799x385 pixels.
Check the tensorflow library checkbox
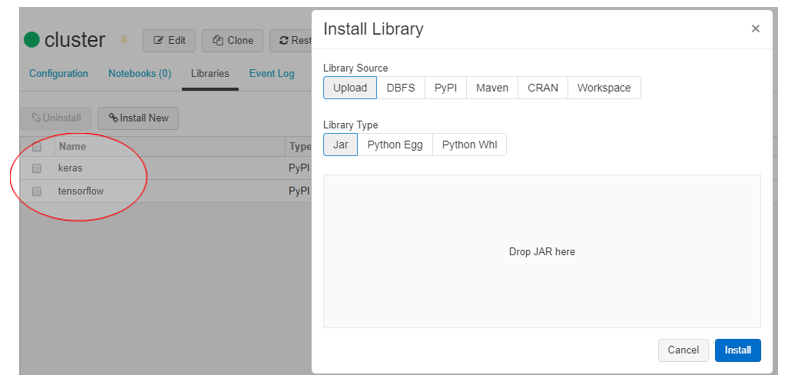click(37, 191)
